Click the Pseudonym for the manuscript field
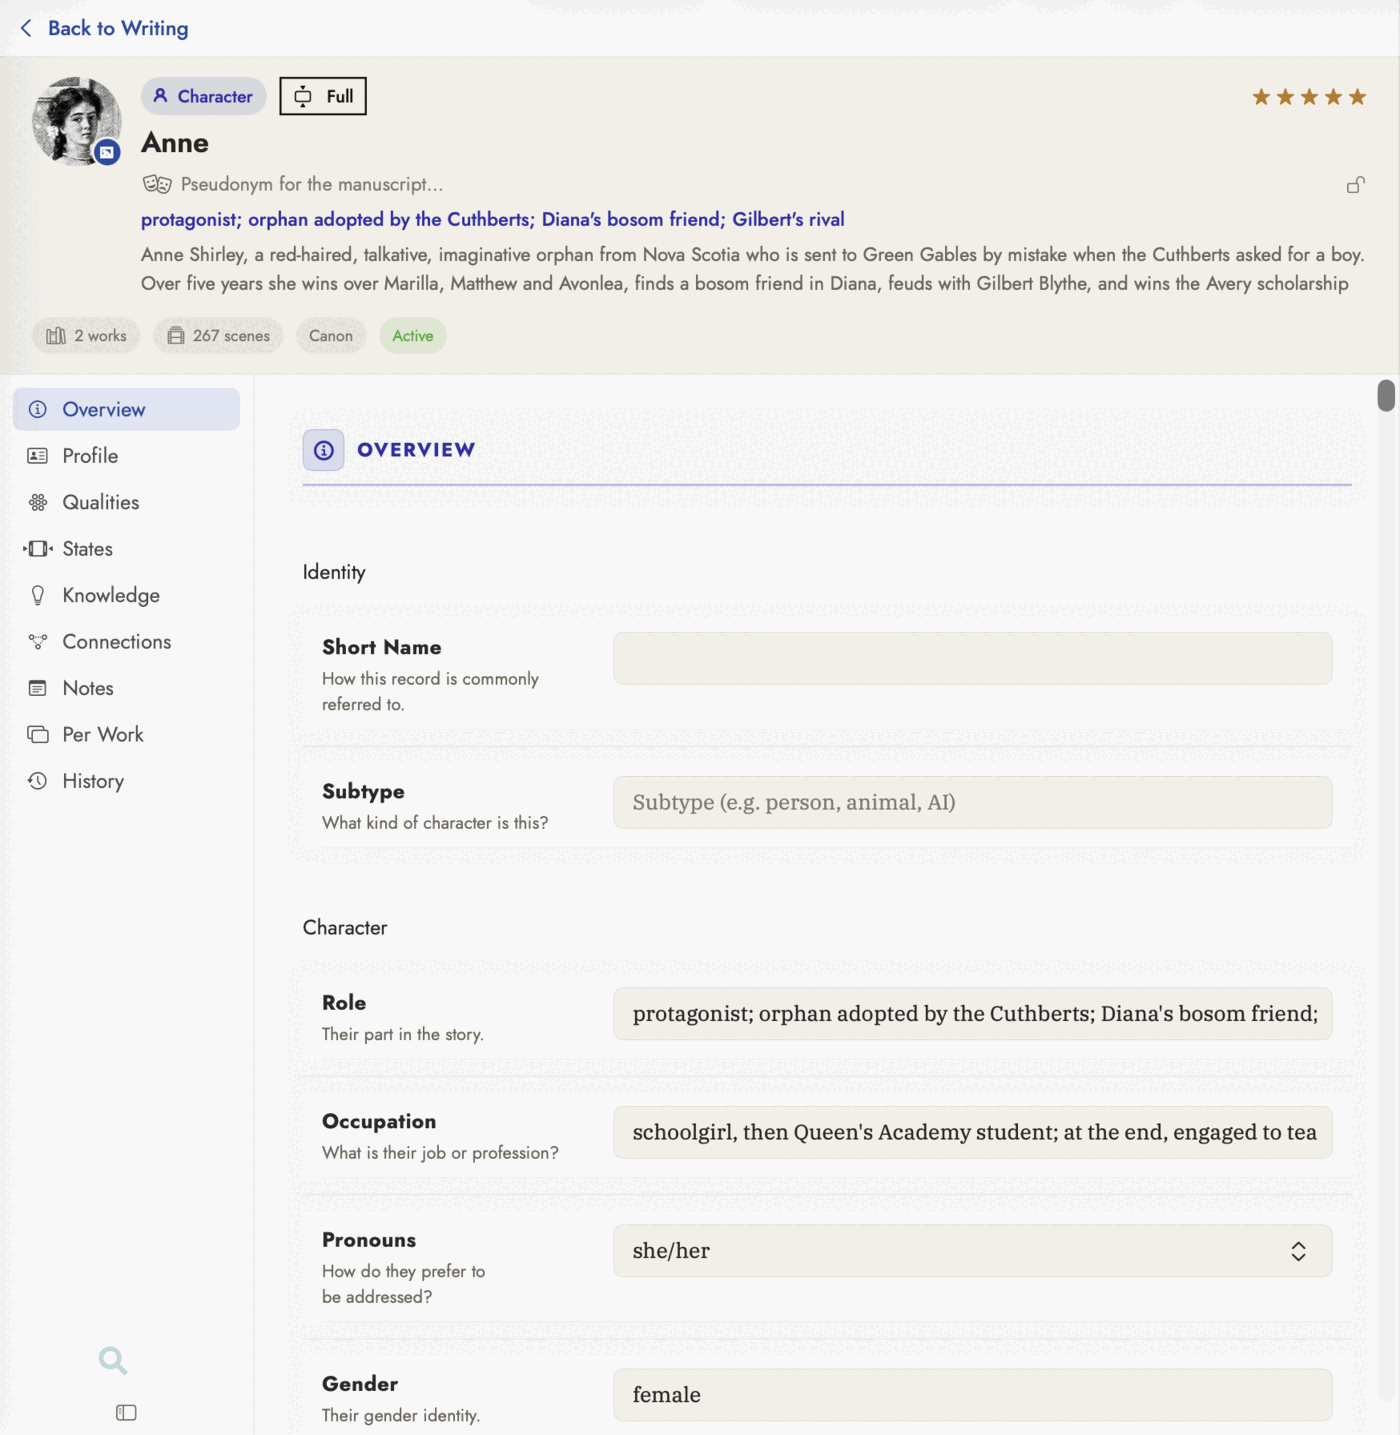 [311, 184]
